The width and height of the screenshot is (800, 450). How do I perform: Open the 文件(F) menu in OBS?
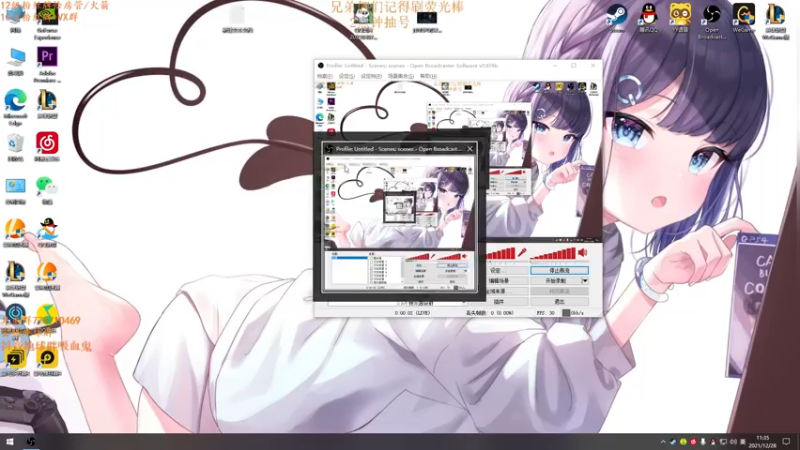[x=324, y=76]
